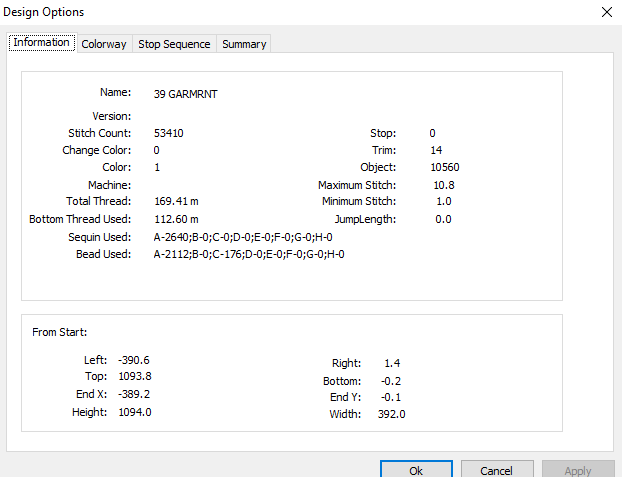Click the Trim value 14

[x=436, y=150]
